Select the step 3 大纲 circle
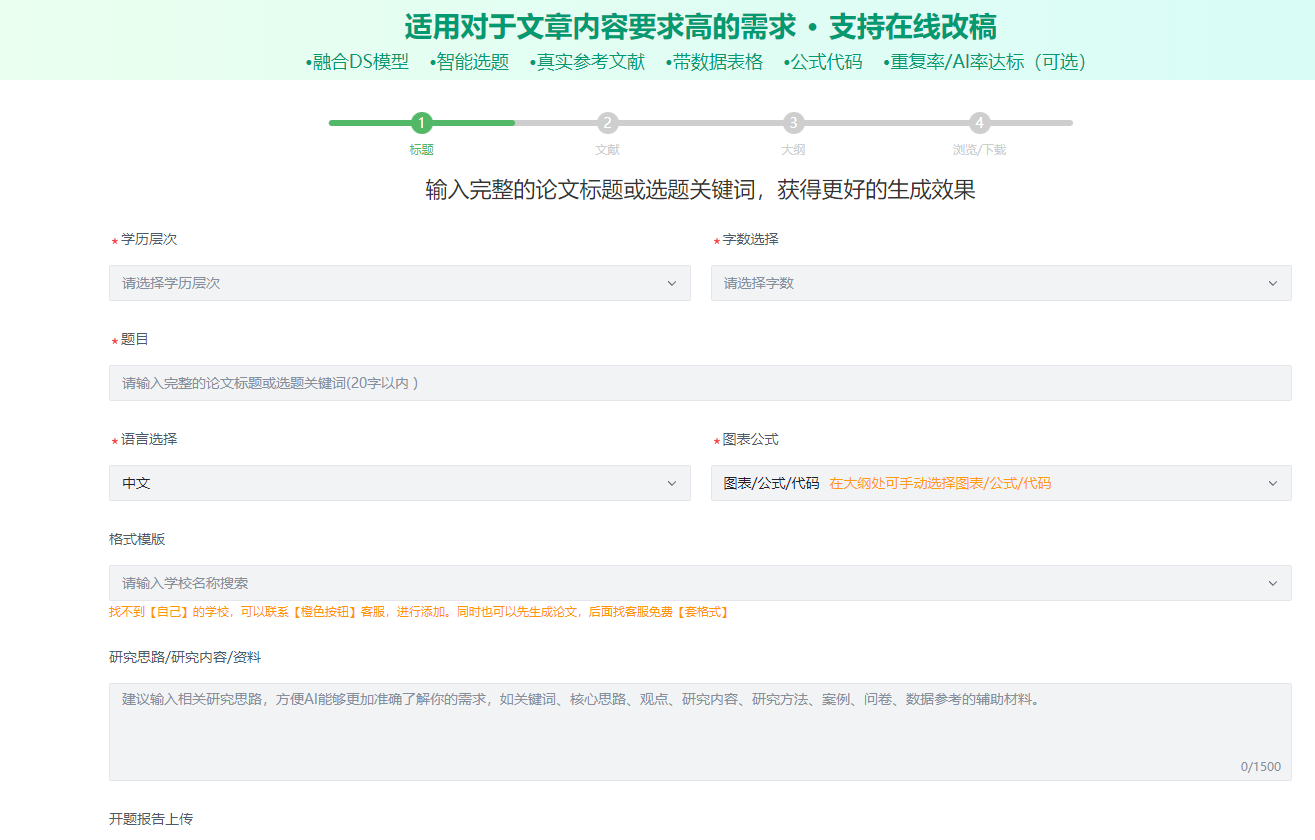Viewport: 1315px width, 840px height. pyautogui.click(x=793, y=123)
